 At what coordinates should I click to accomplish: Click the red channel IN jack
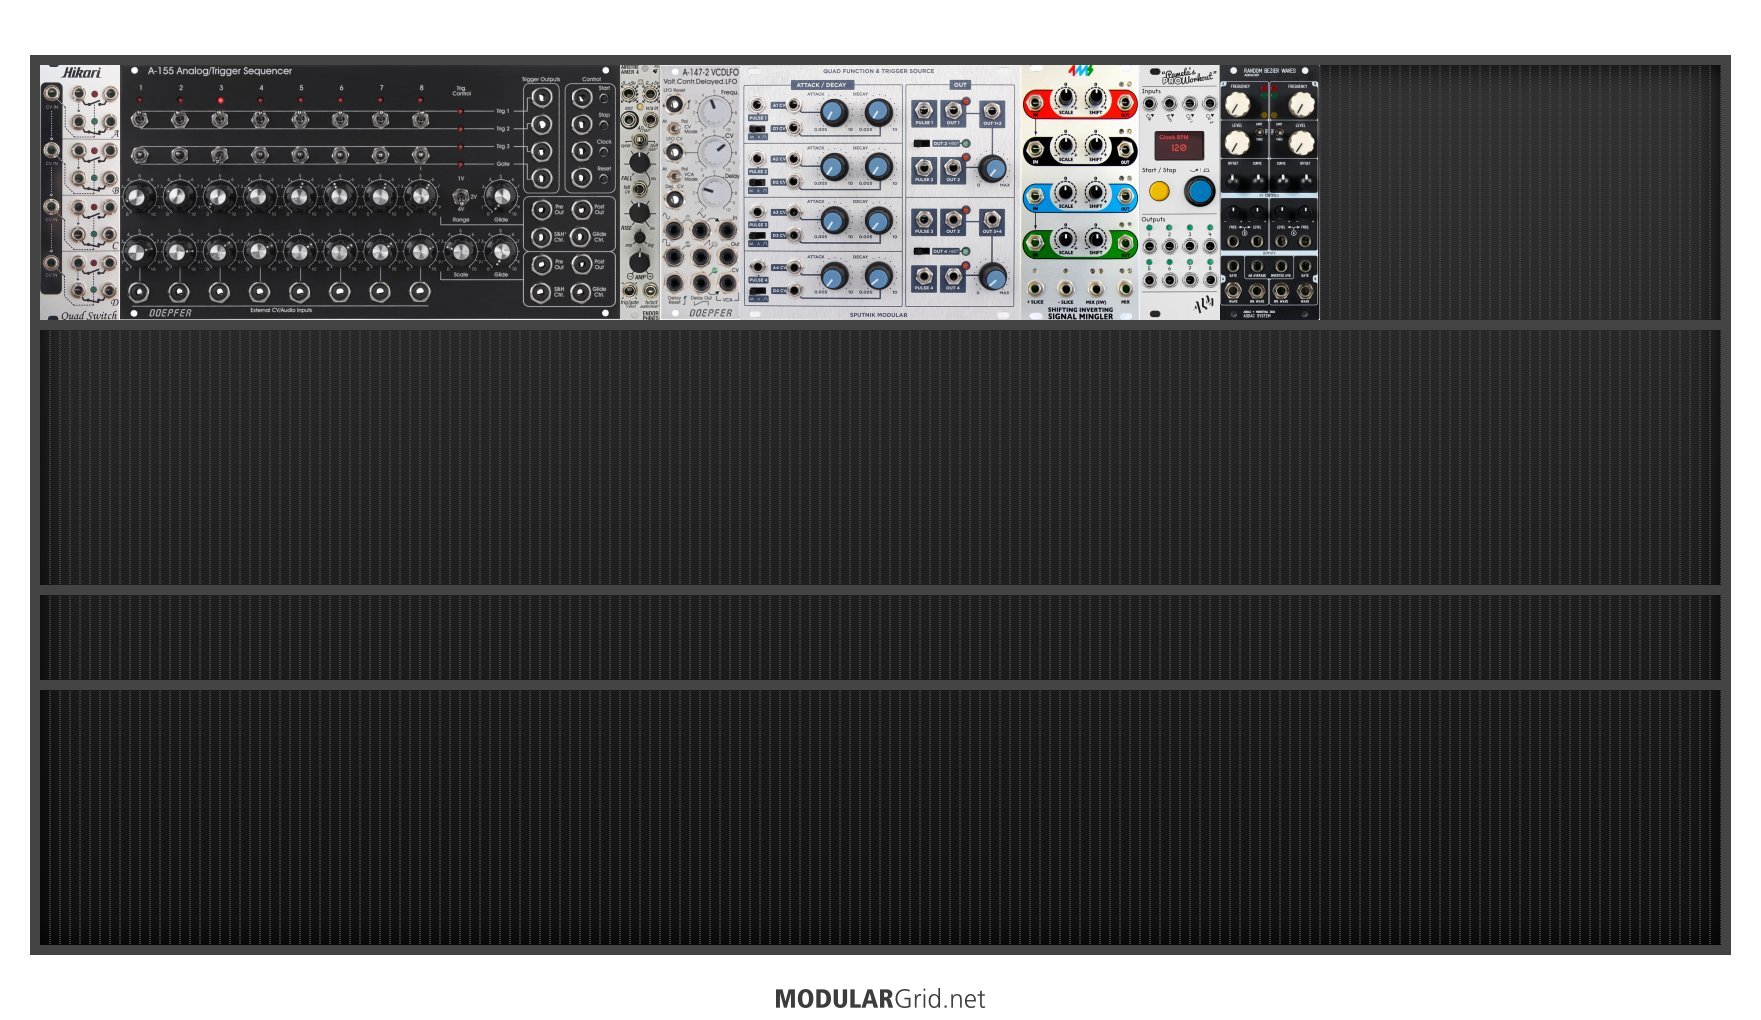1035,102
